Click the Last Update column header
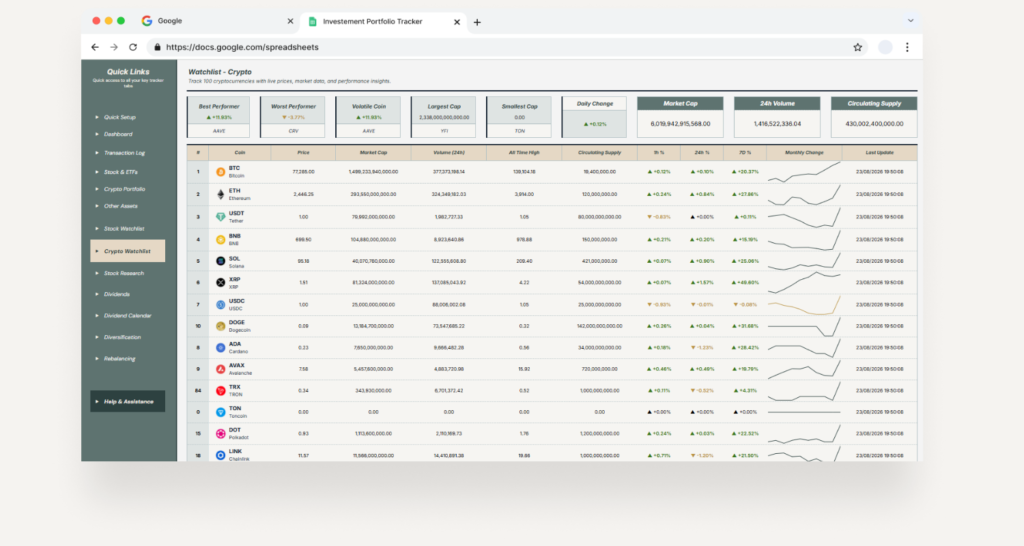The width and height of the screenshot is (1024, 546). pyautogui.click(x=880, y=153)
